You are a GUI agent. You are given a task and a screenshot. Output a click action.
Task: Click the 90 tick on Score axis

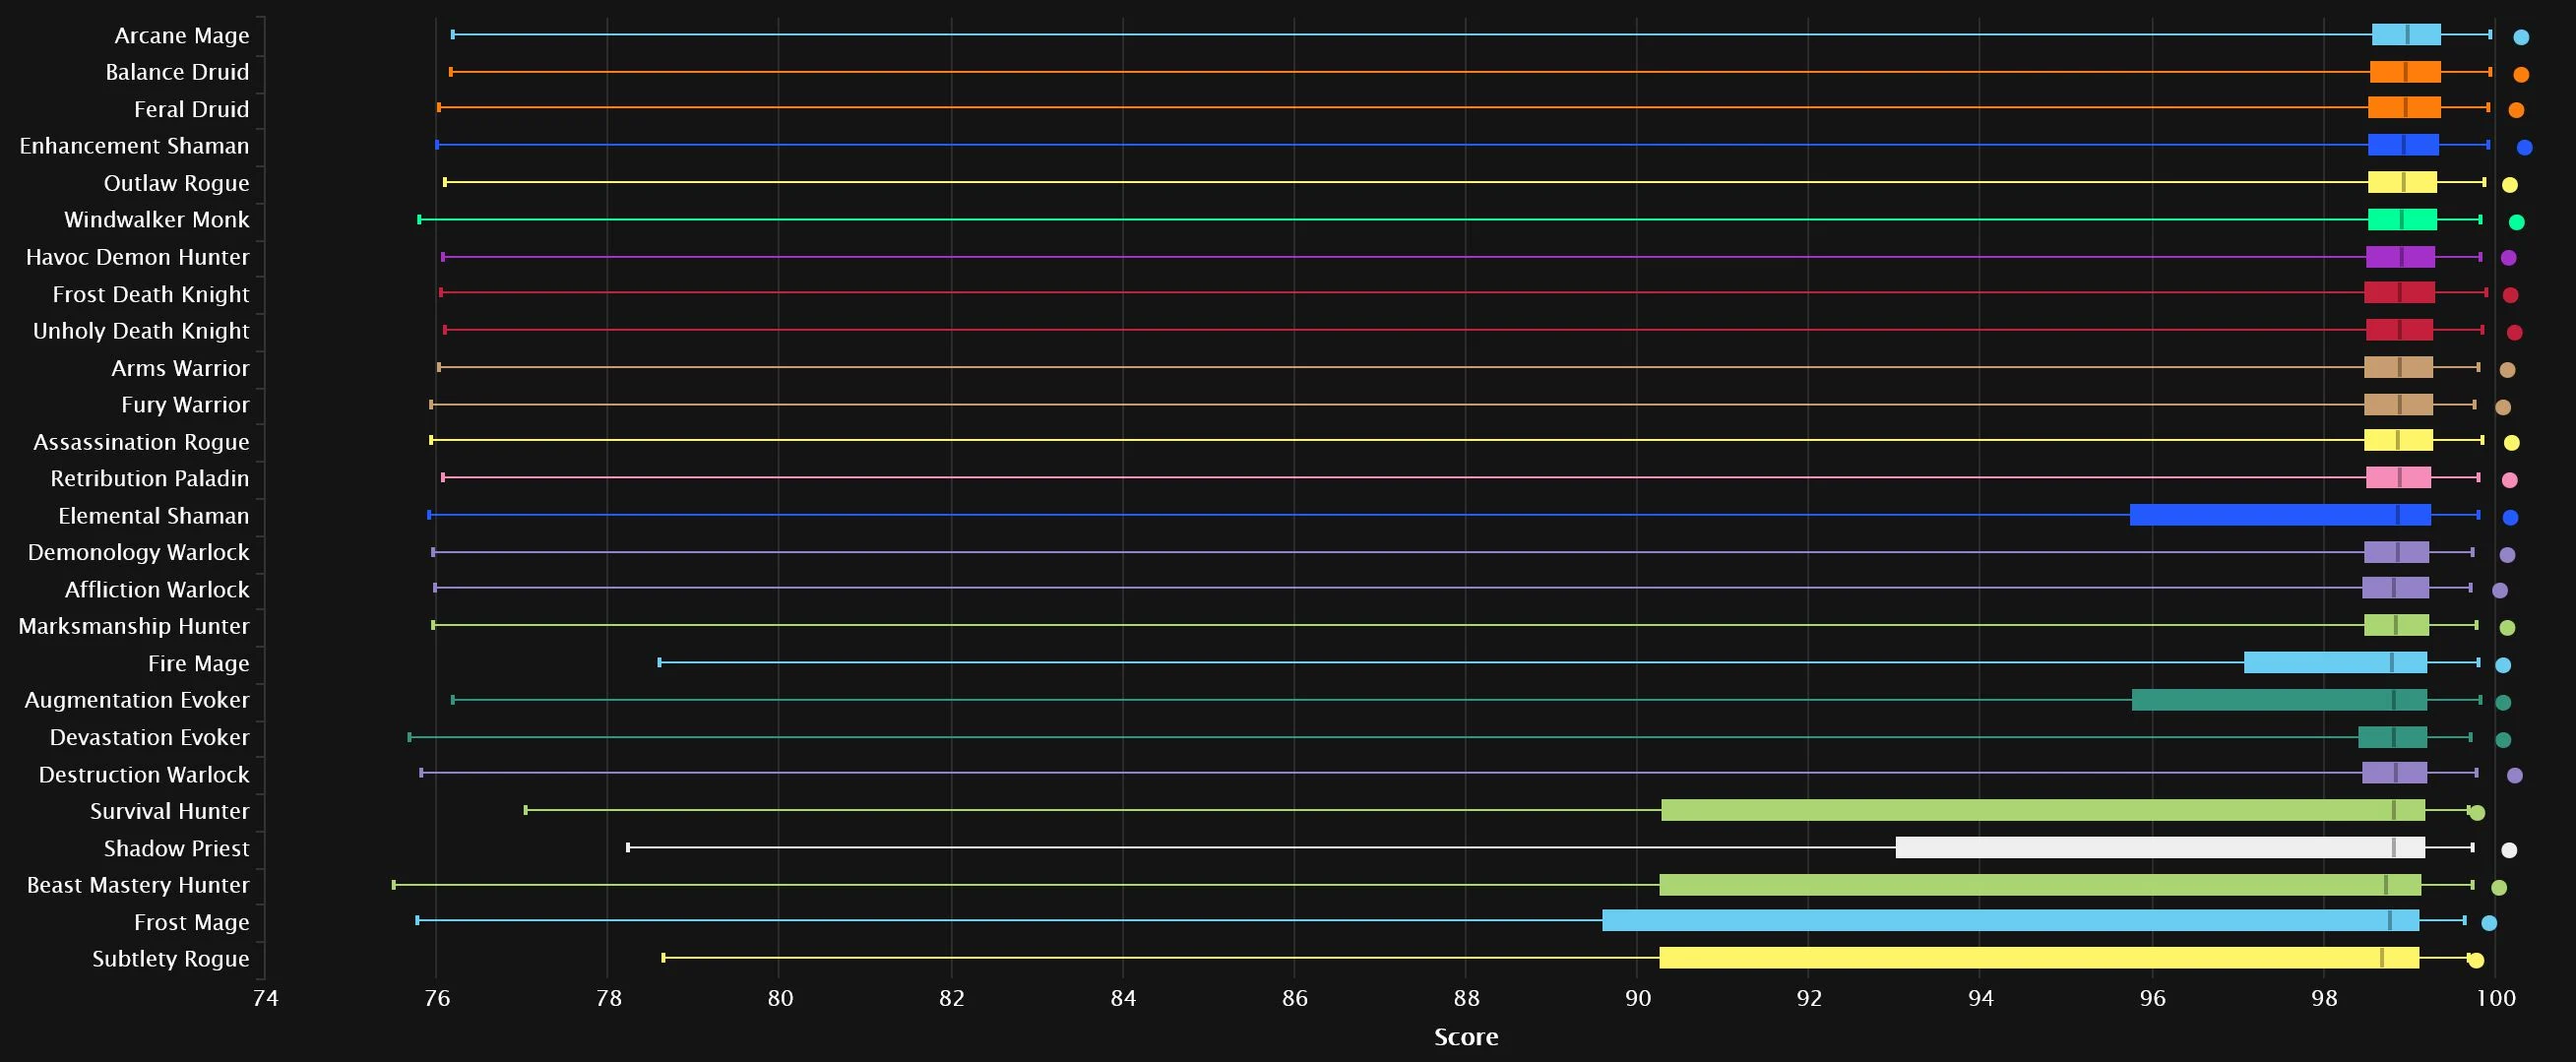[x=1638, y=998]
